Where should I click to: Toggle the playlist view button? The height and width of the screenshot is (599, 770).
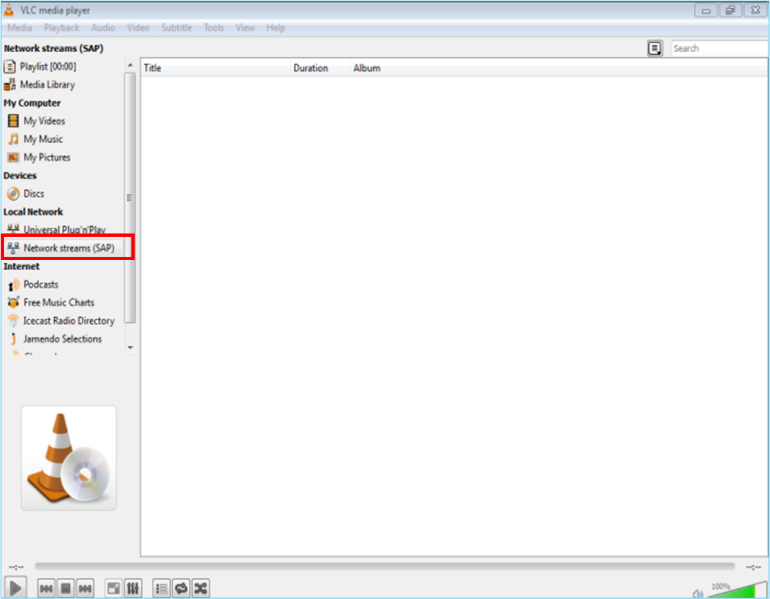click(161, 588)
